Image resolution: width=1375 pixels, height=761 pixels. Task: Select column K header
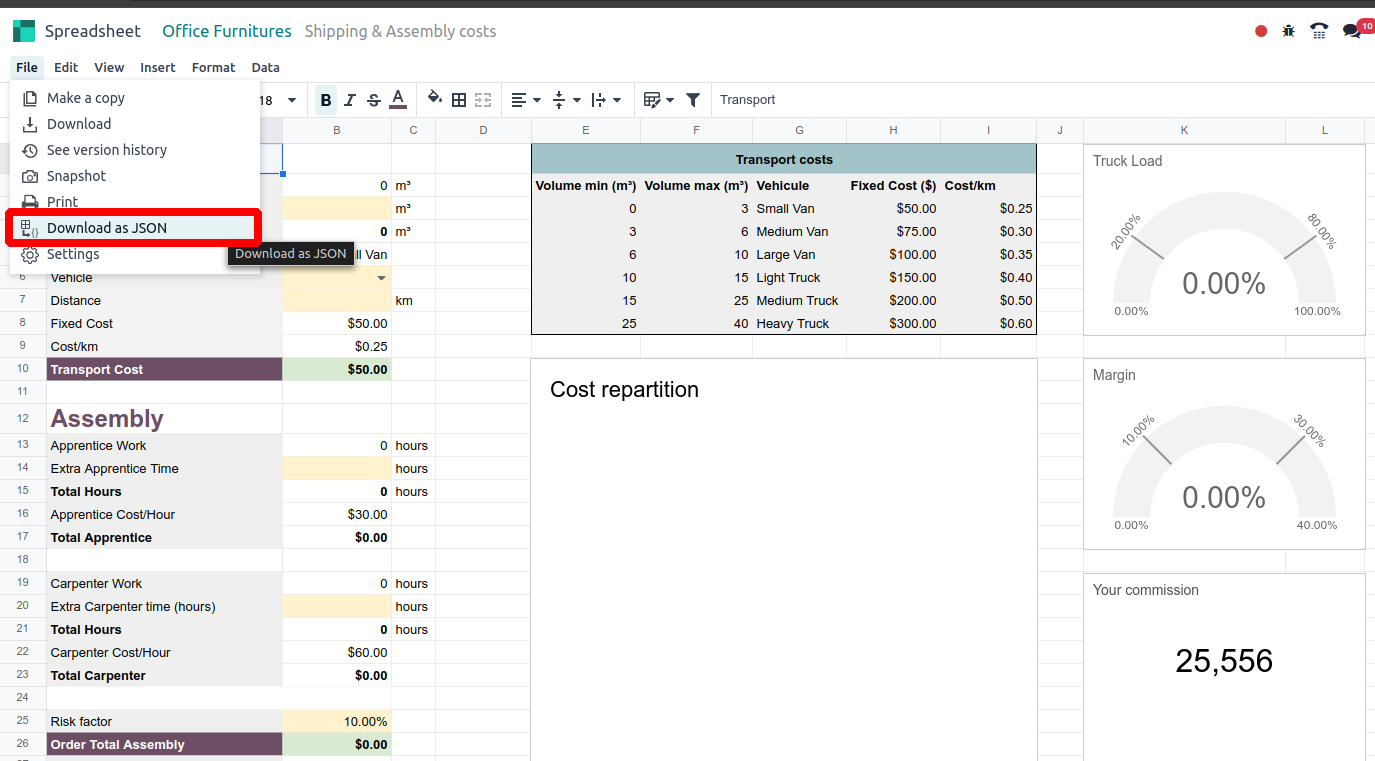pos(1185,130)
